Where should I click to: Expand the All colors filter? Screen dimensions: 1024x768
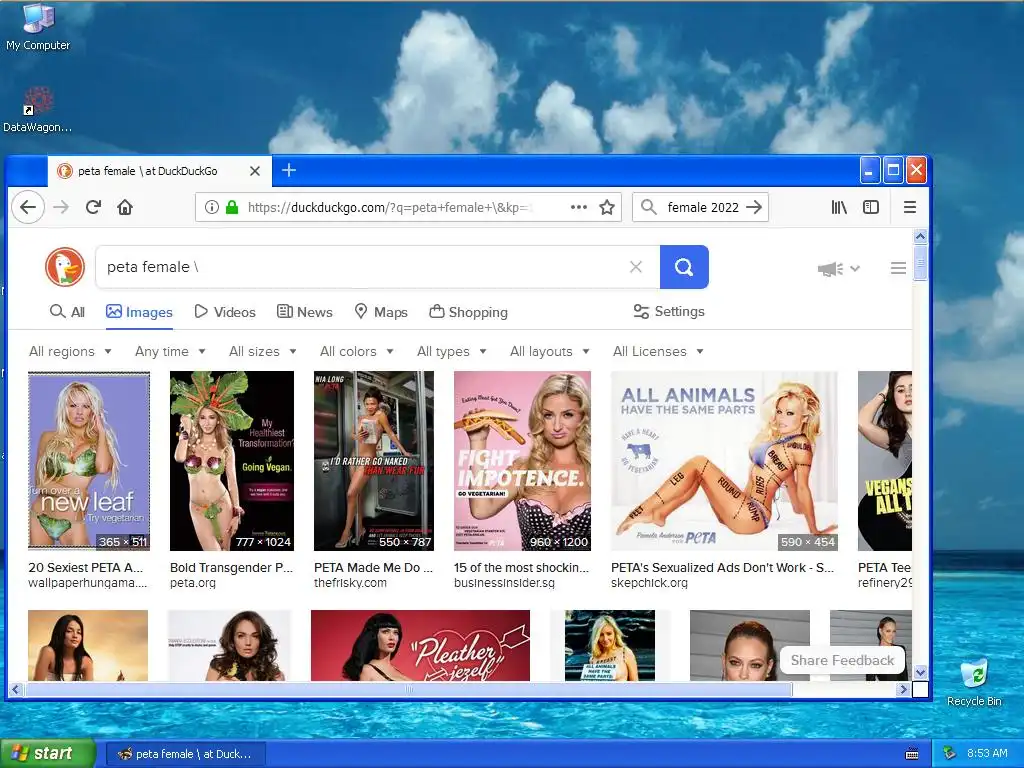tap(357, 351)
